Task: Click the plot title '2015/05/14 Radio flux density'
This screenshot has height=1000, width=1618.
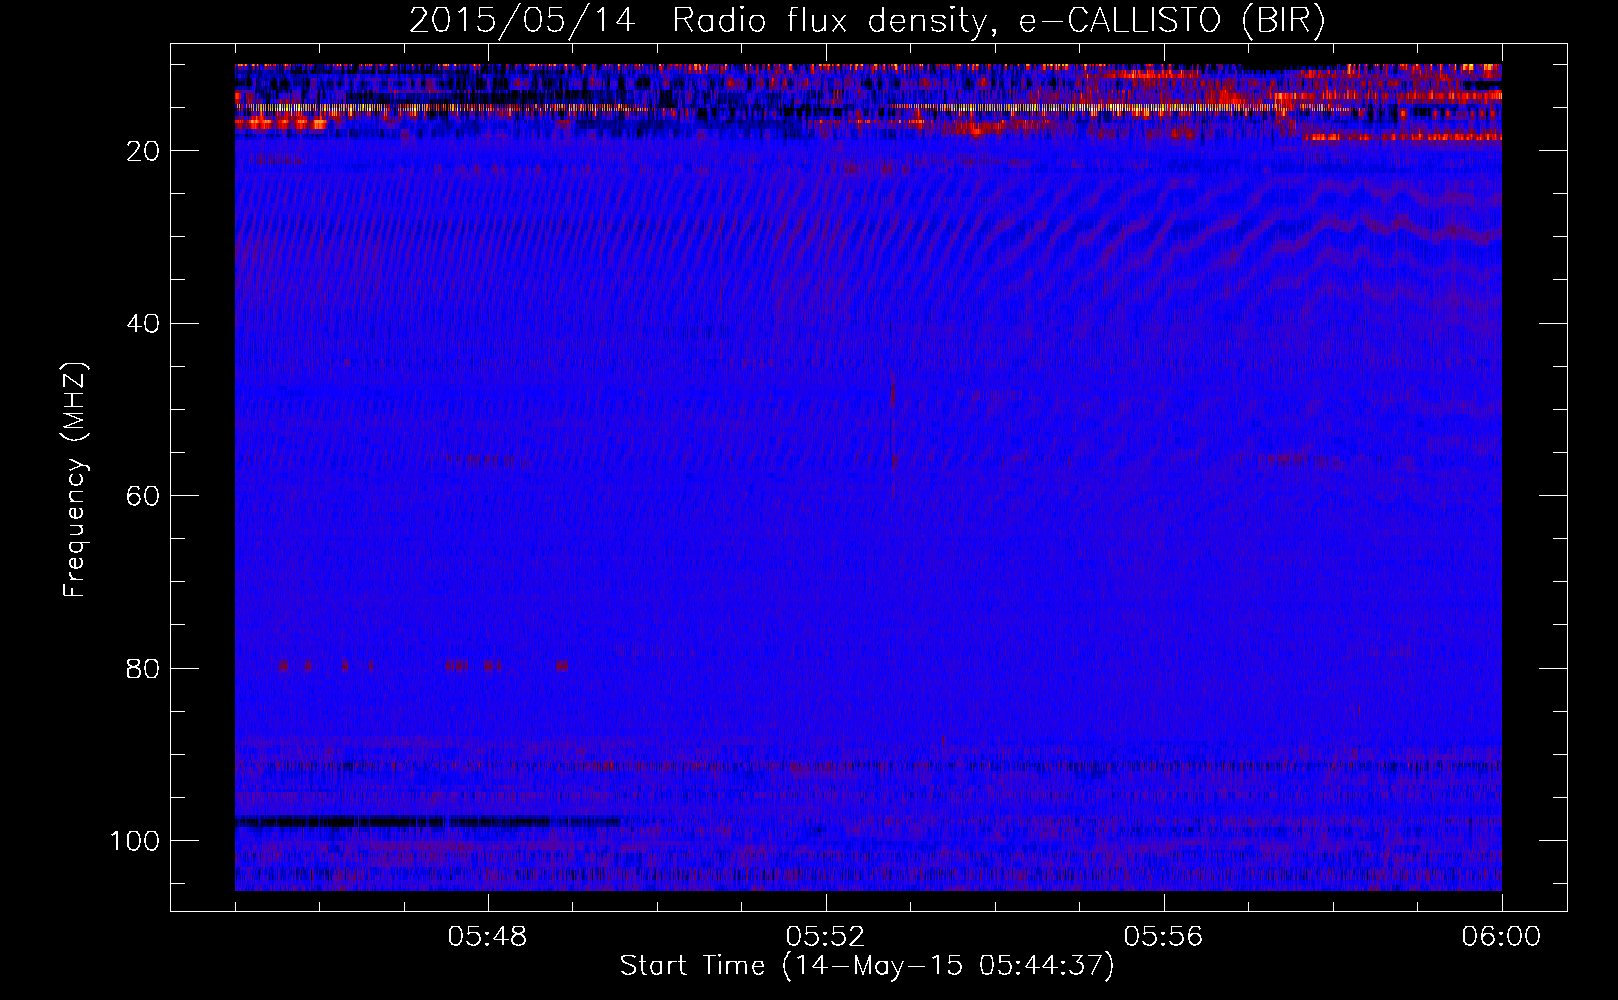Action: (867, 20)
